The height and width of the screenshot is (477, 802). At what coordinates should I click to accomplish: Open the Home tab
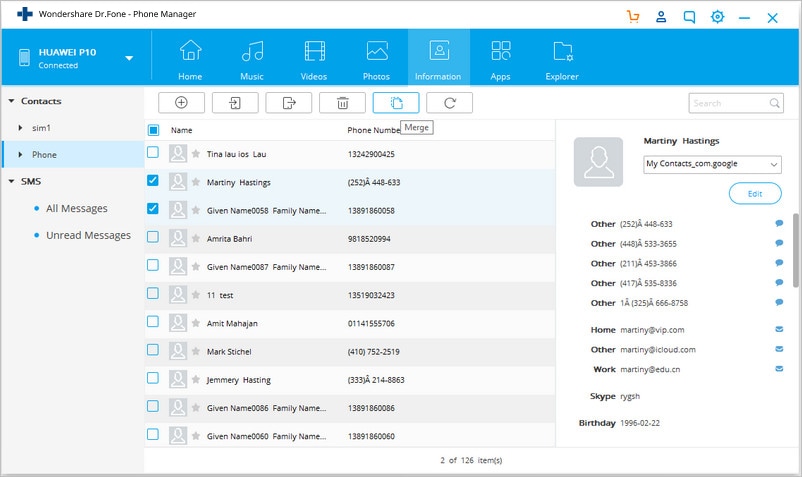pos(190,59)
